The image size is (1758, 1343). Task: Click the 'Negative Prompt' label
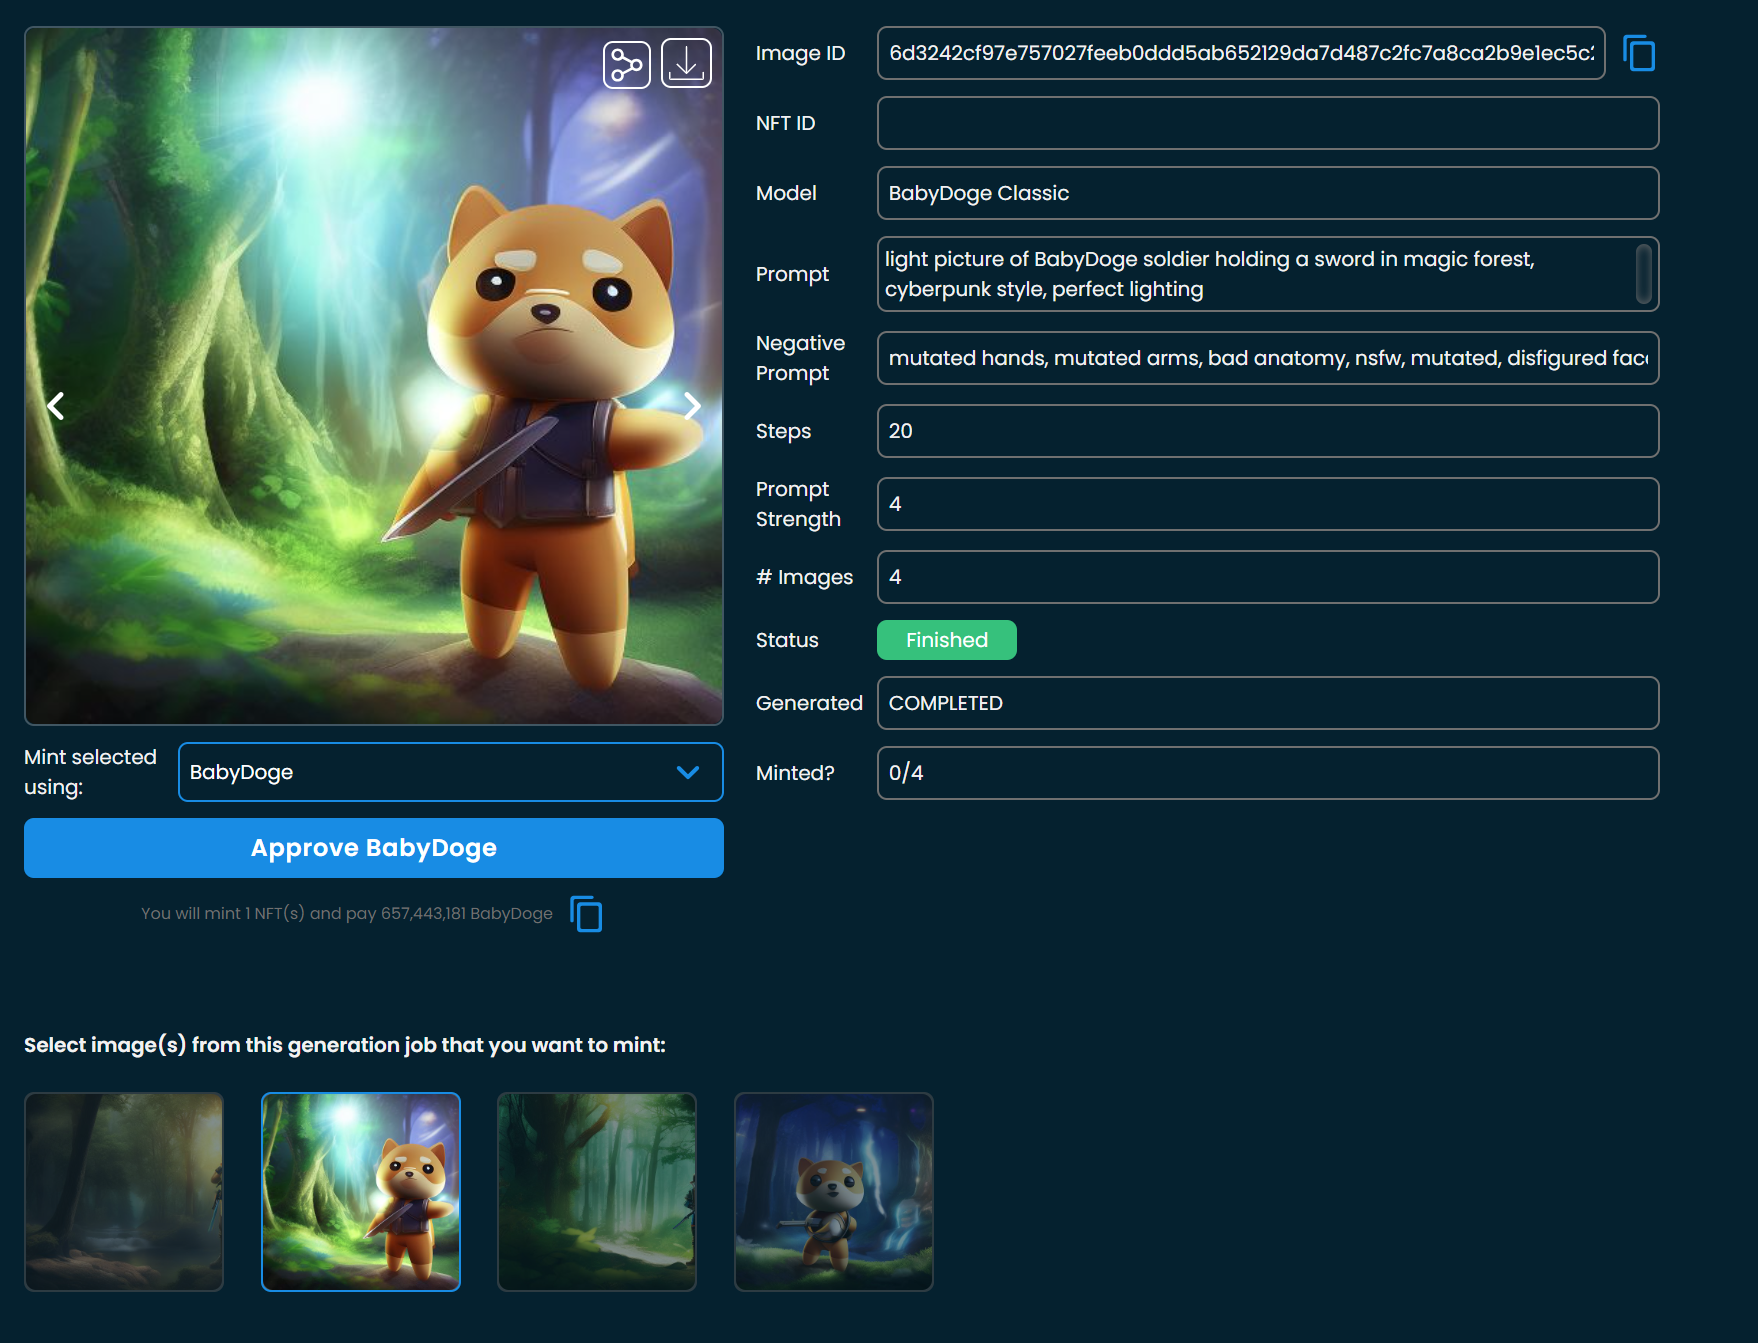[x=800, y=358]
